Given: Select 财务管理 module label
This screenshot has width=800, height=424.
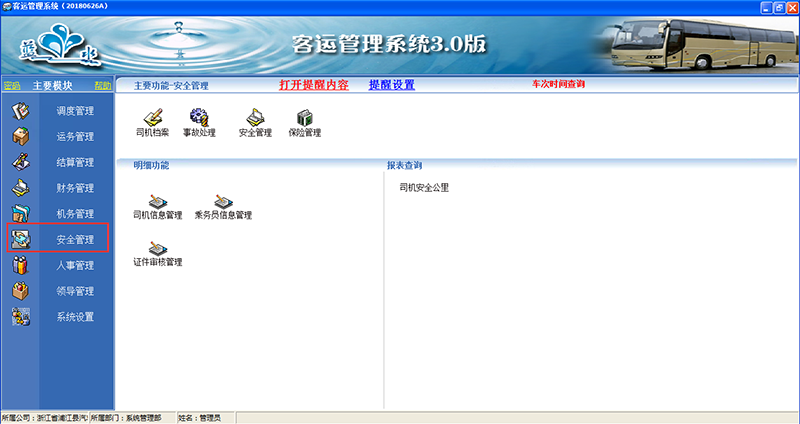Looking at the screenshot, I should [75, 188].
